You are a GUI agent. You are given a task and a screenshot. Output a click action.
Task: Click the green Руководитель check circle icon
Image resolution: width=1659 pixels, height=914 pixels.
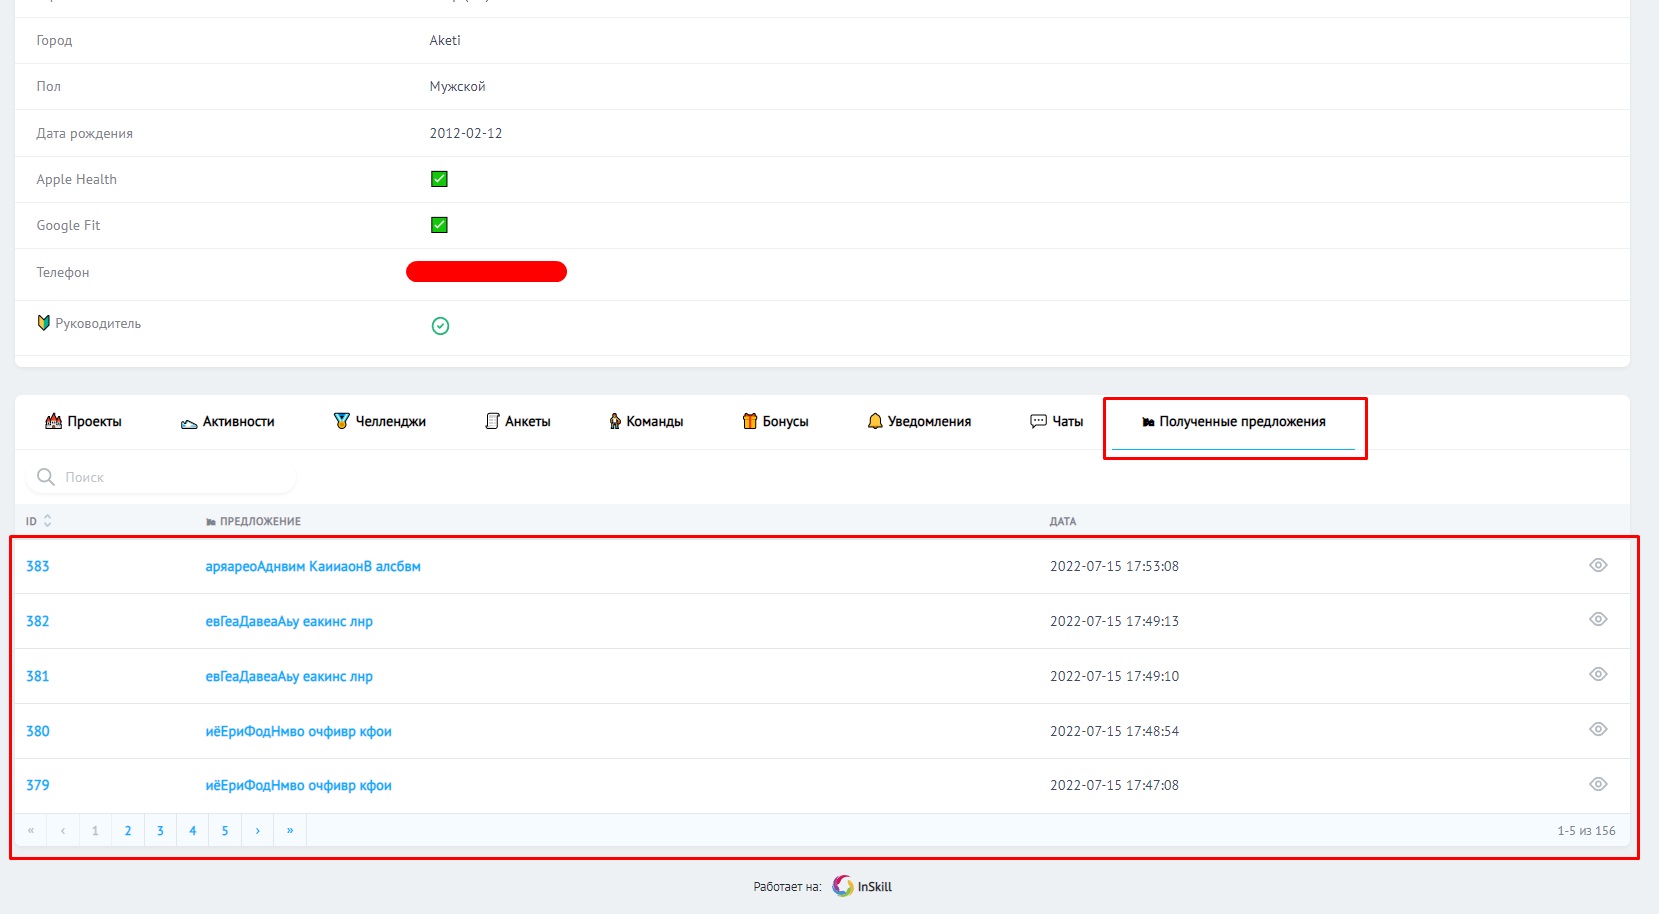coord(440,326)
